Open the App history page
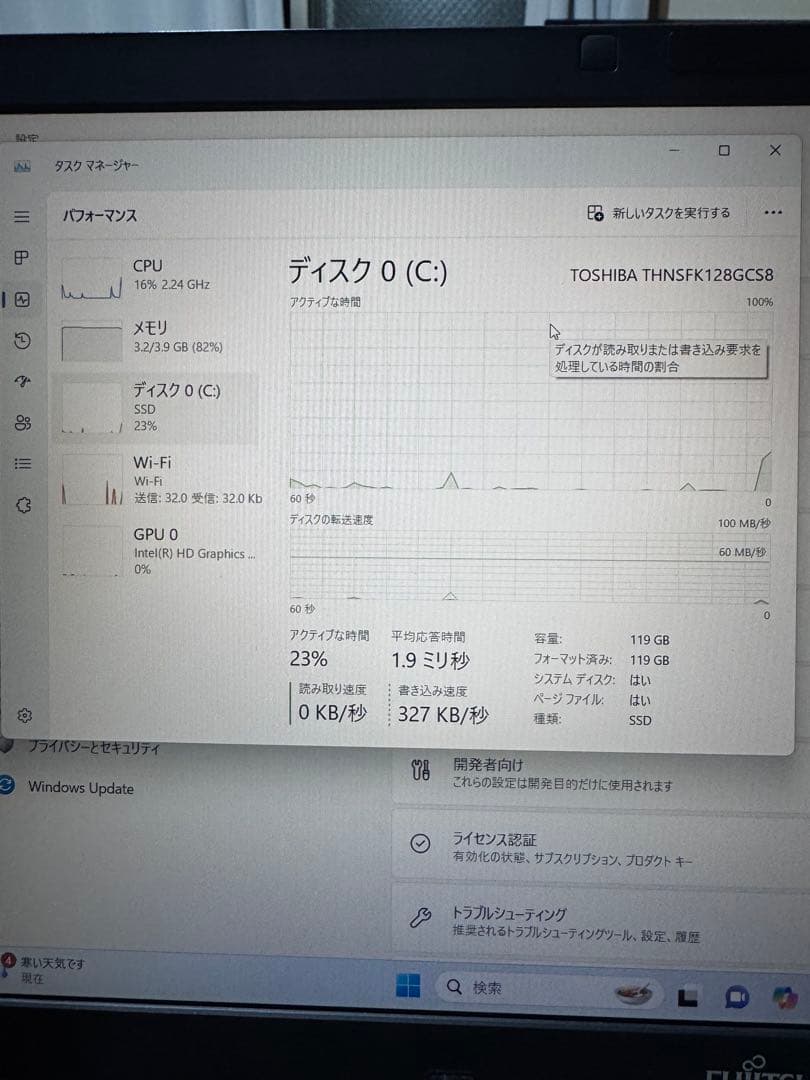This screenshot has width=810, height=1080. tap(24, 340)
